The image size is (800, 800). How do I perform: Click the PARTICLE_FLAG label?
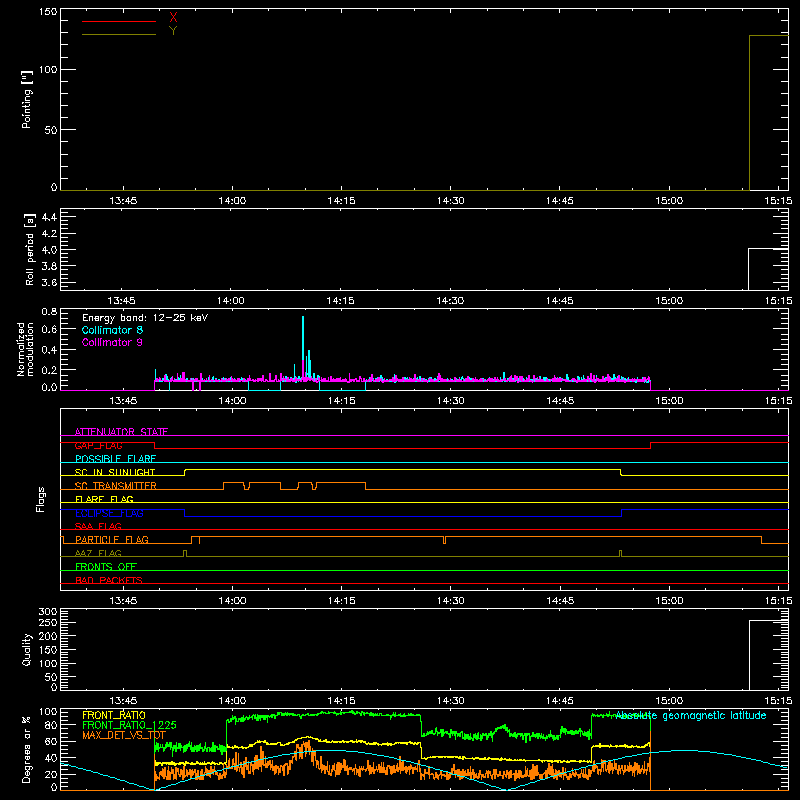(112, 539)
